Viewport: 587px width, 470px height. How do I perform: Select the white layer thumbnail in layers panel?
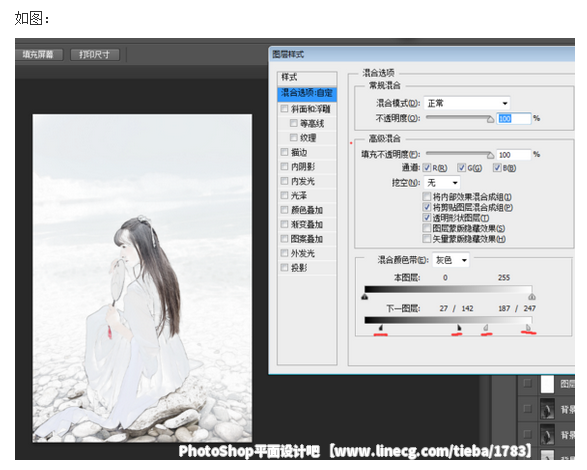[x=547, y=384]
